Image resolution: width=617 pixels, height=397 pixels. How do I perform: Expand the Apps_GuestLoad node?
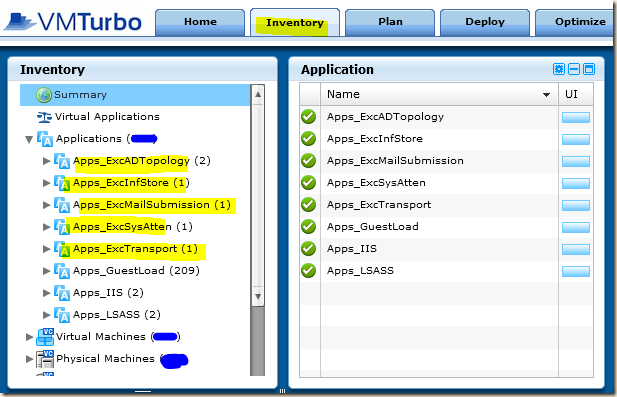46,271
